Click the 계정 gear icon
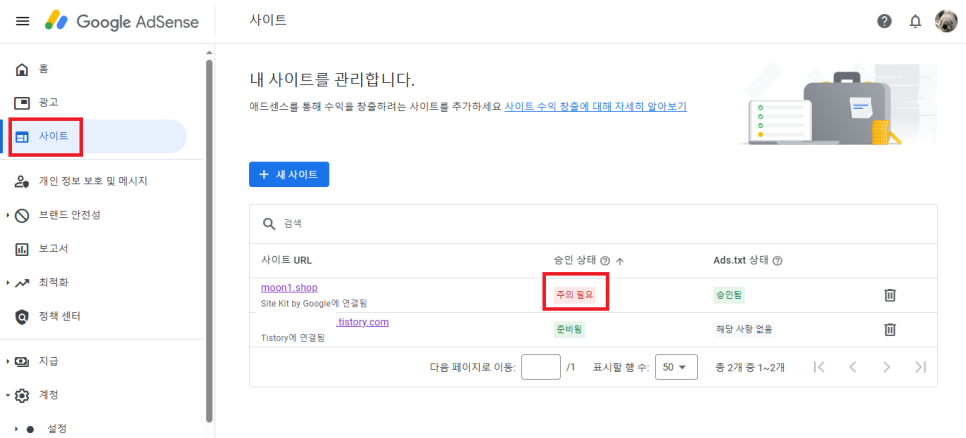Image resolution: width=966 pixels, height=438 pixels. [22, 395]
